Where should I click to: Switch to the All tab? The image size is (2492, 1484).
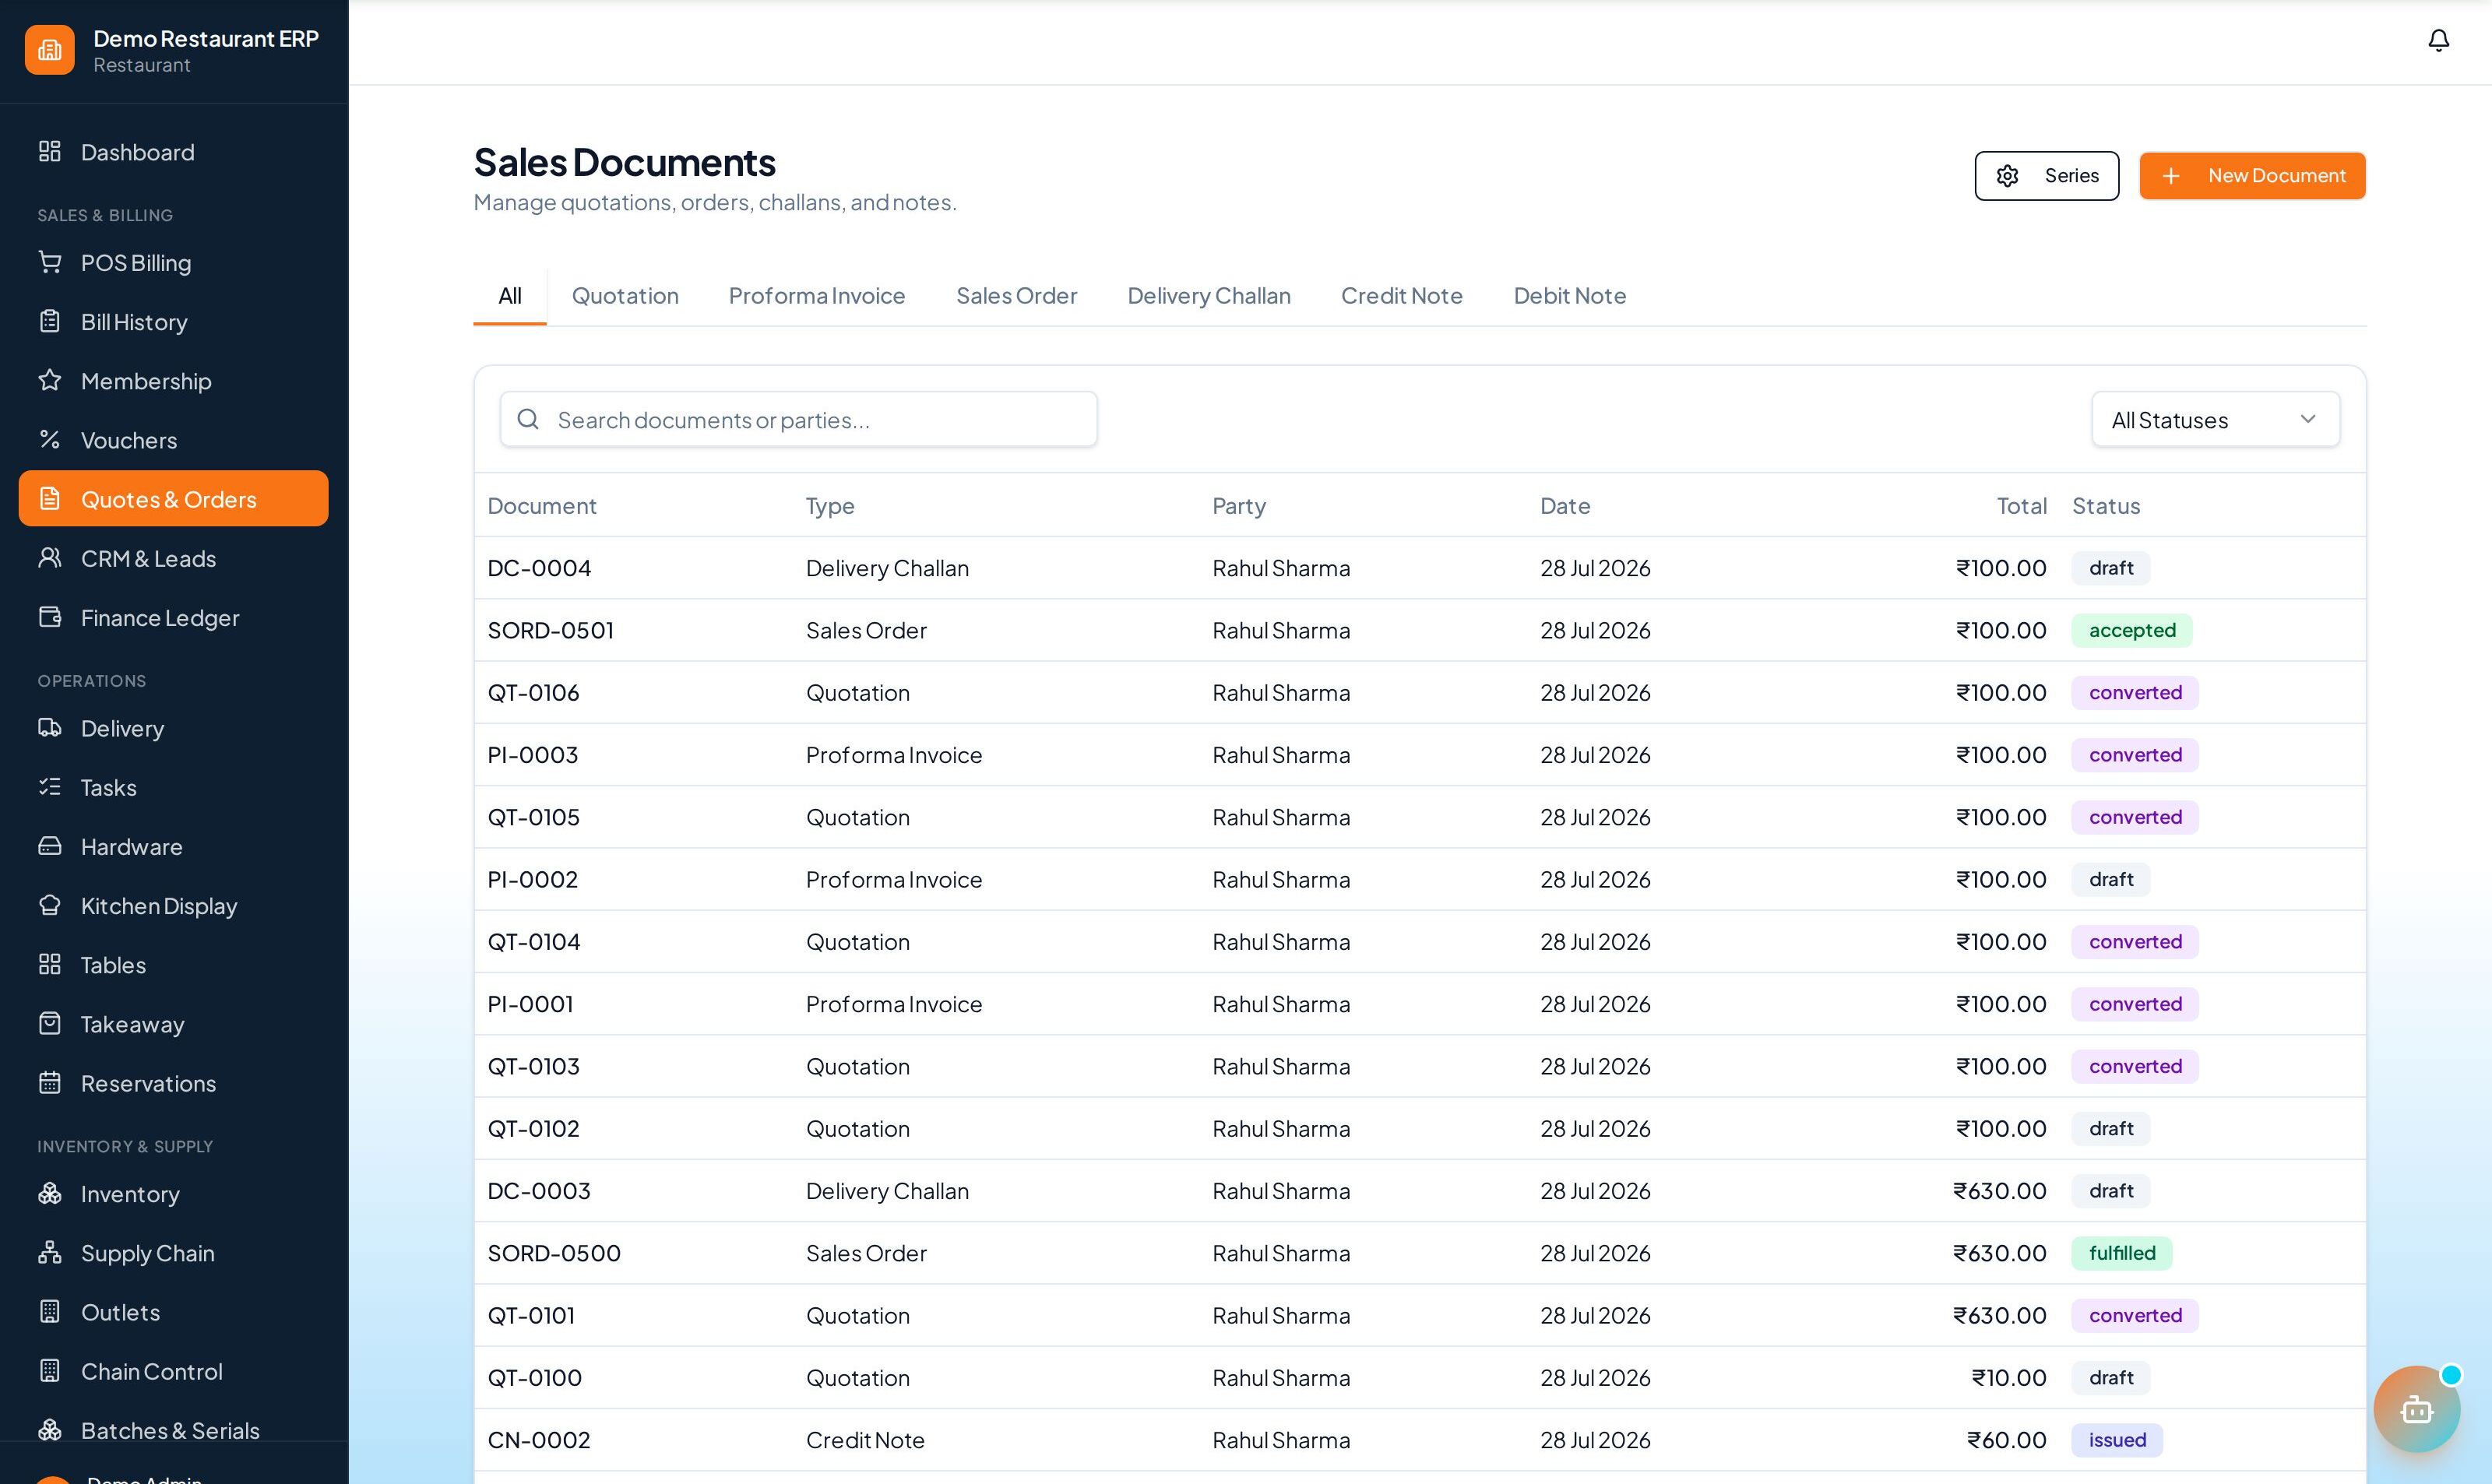(x=510, y=296)
